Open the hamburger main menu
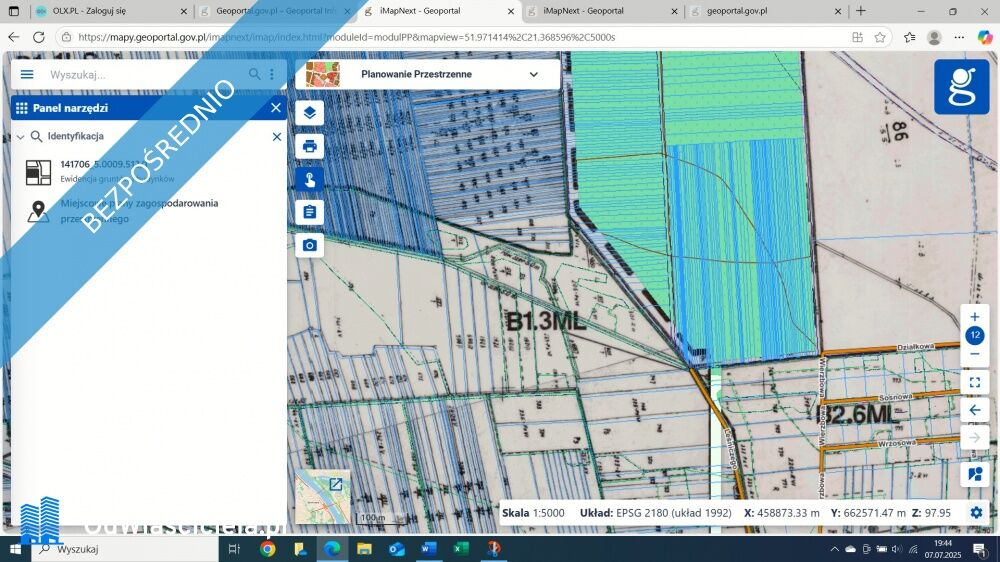1000x562 pixels. click(27, 74)
